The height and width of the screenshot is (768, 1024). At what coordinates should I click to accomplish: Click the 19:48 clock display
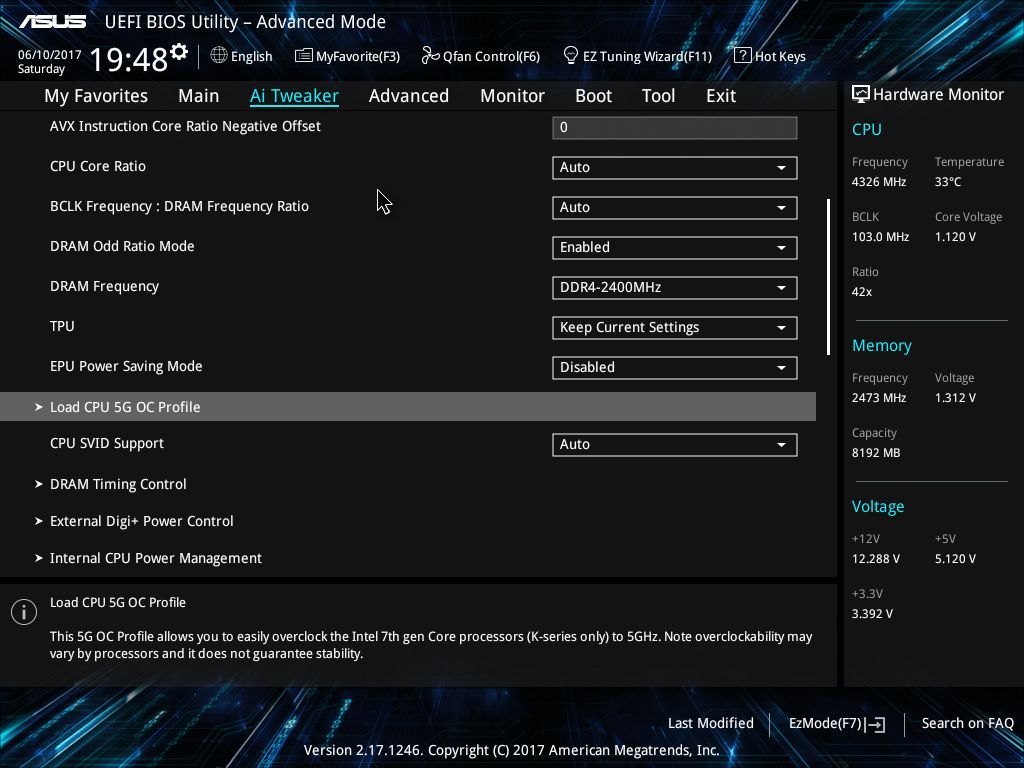pos(129,59)
